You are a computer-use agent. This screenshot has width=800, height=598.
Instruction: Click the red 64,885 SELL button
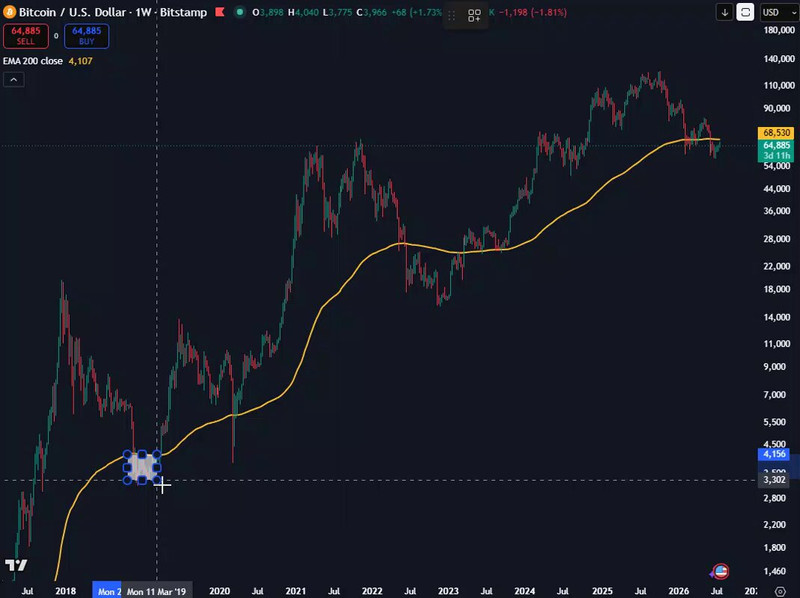tap(26, 36)
